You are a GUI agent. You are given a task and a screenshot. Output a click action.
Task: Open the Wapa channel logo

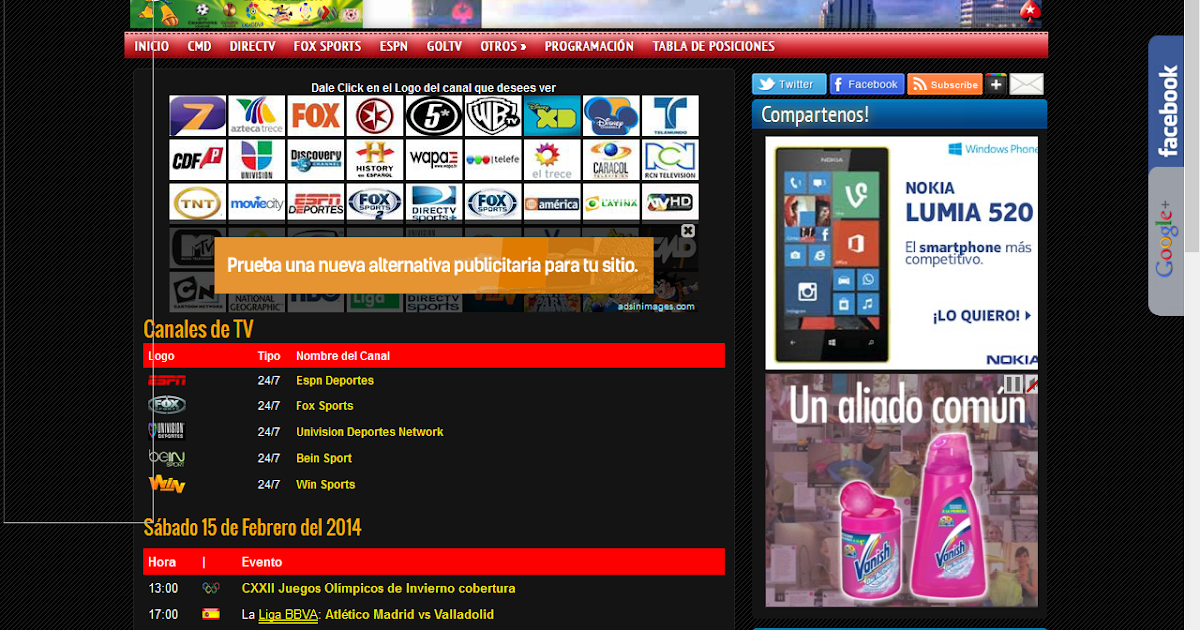tap(434, 160)
